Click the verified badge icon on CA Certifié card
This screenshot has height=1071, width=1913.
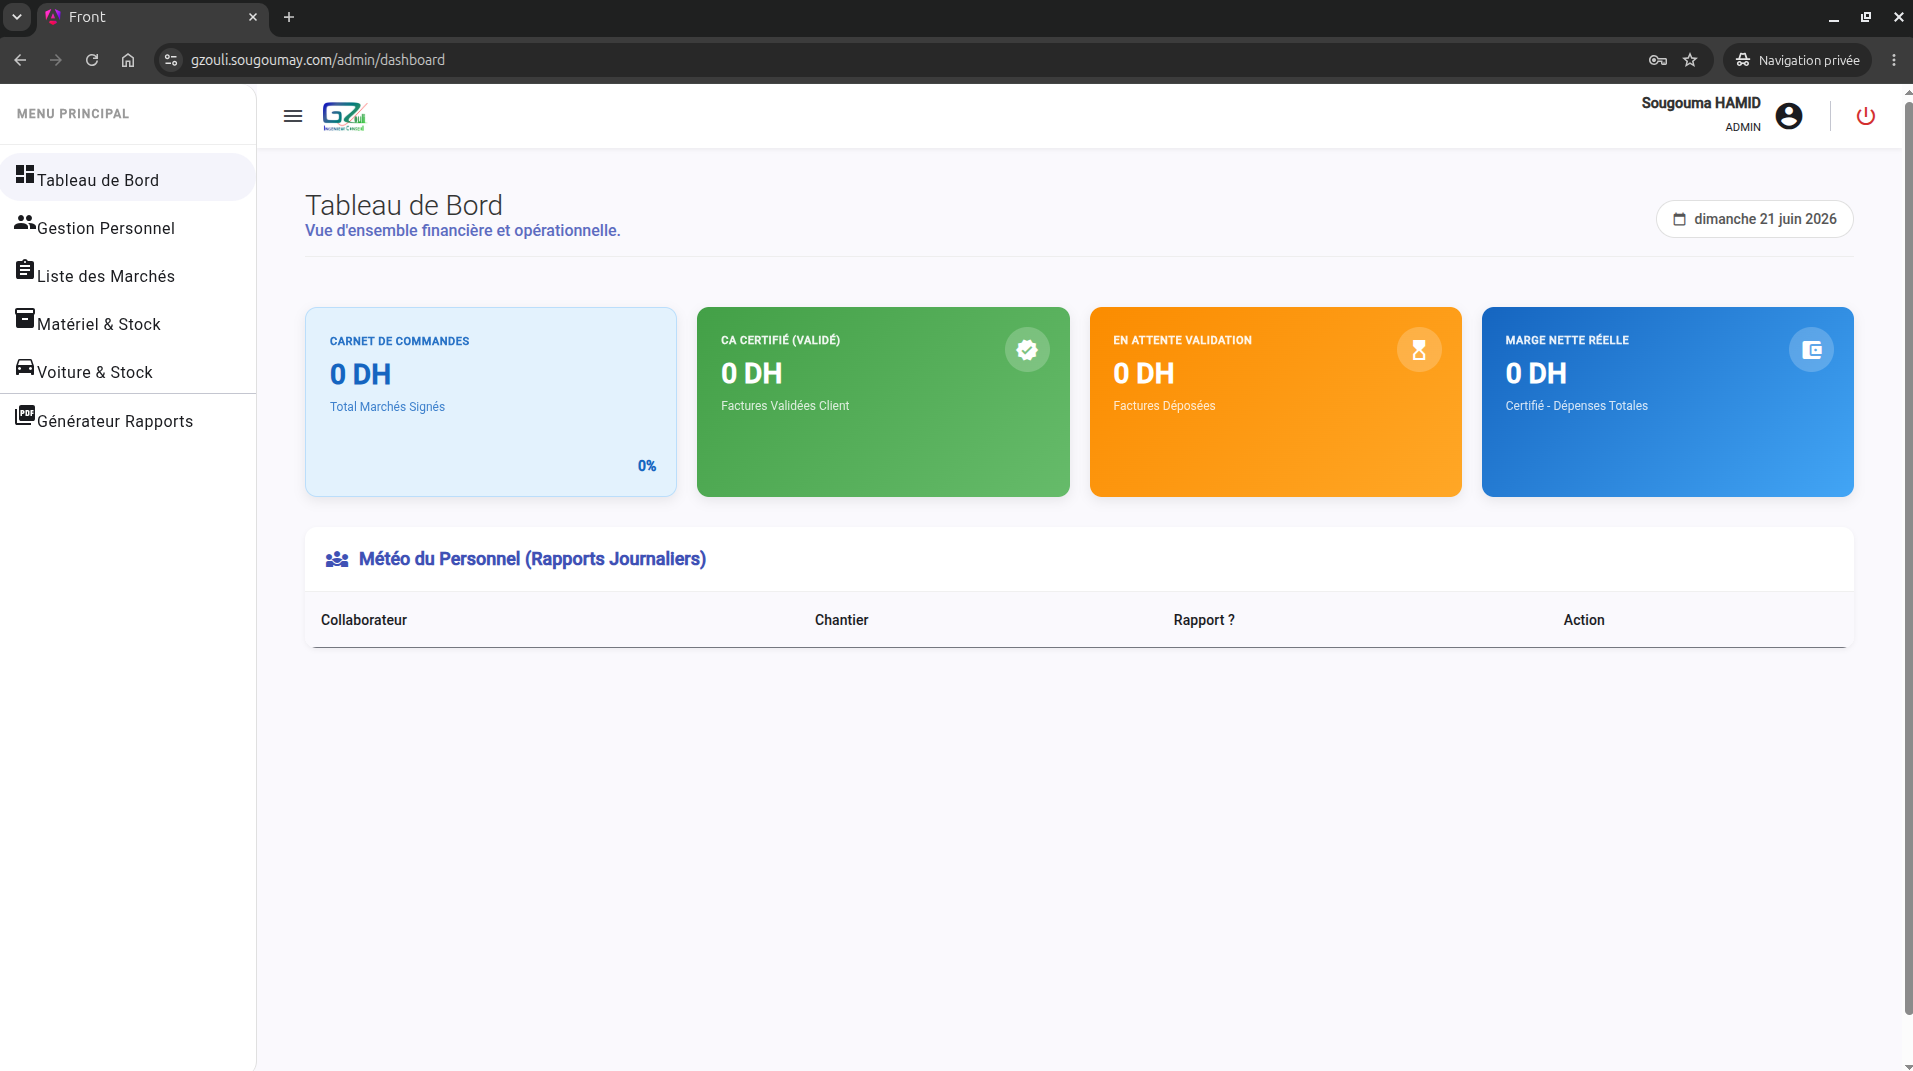pyautogui.click(x=1027, y=350)
